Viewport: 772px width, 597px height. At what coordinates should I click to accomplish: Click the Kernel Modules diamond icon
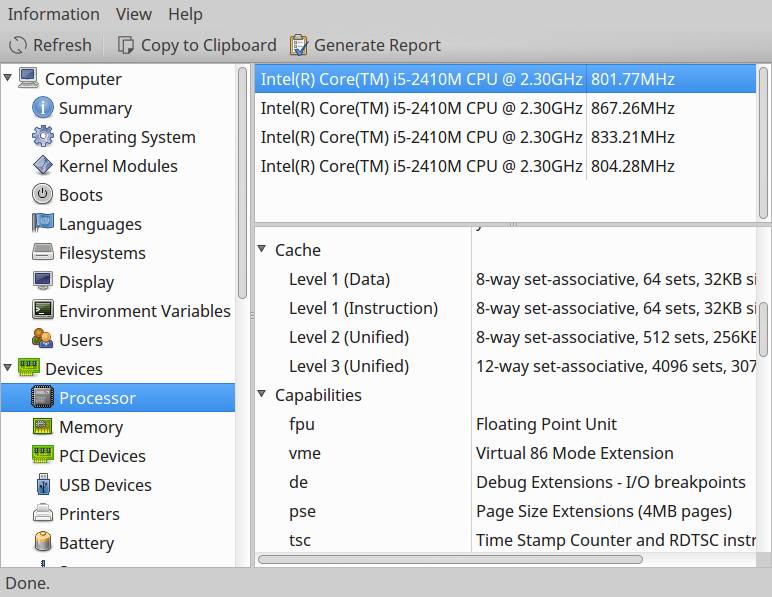(43, 165)
